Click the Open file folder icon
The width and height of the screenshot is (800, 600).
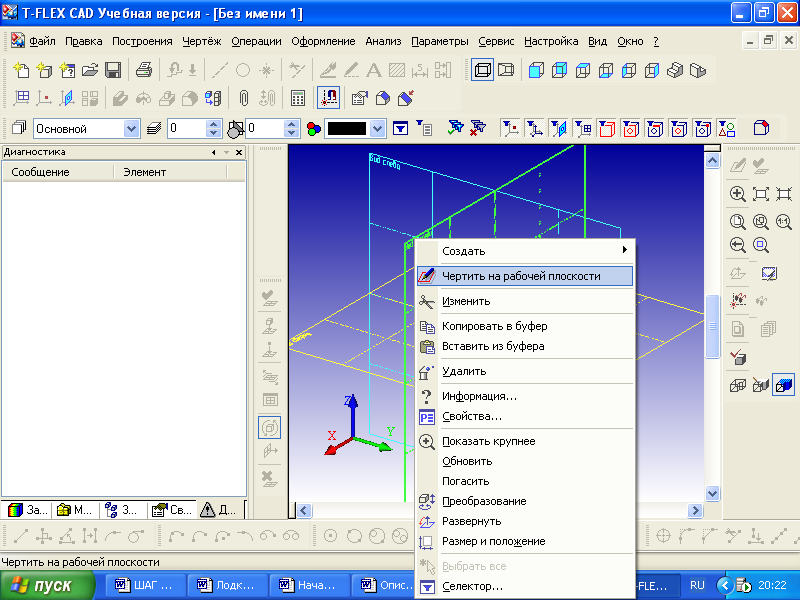click(90, 70)
